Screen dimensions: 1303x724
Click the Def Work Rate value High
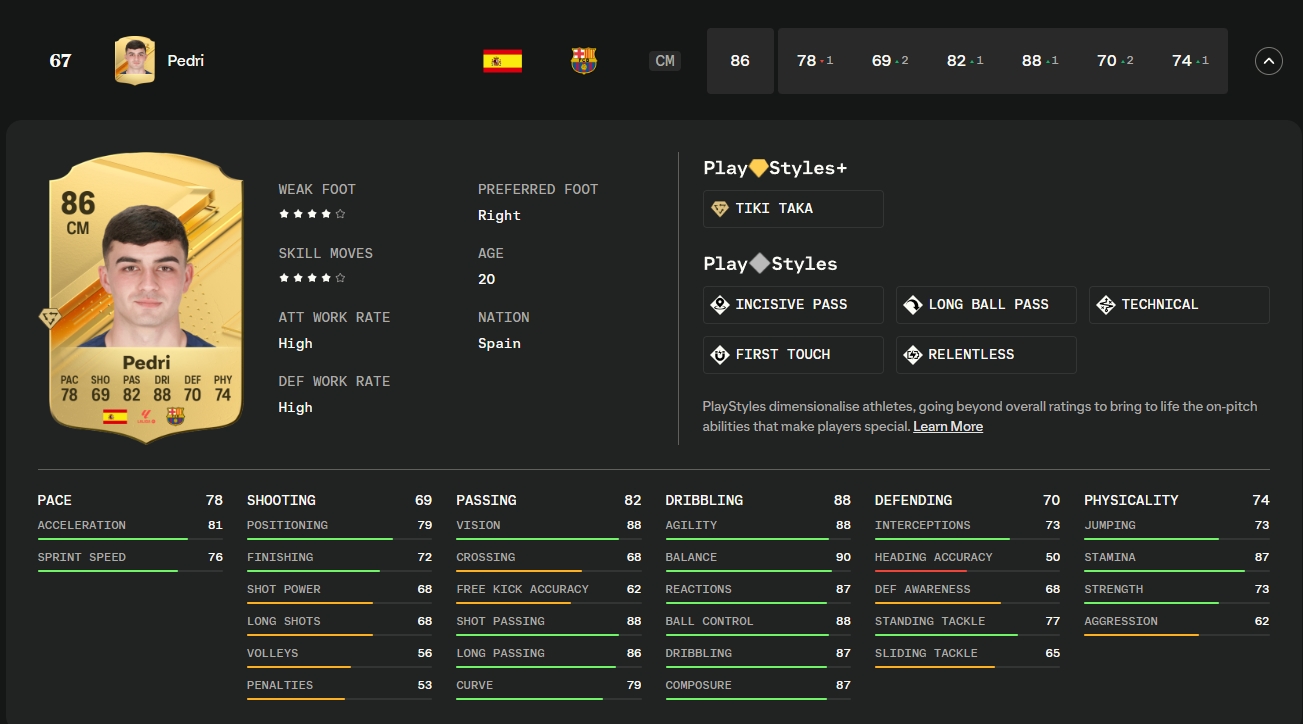pos(295,407)
